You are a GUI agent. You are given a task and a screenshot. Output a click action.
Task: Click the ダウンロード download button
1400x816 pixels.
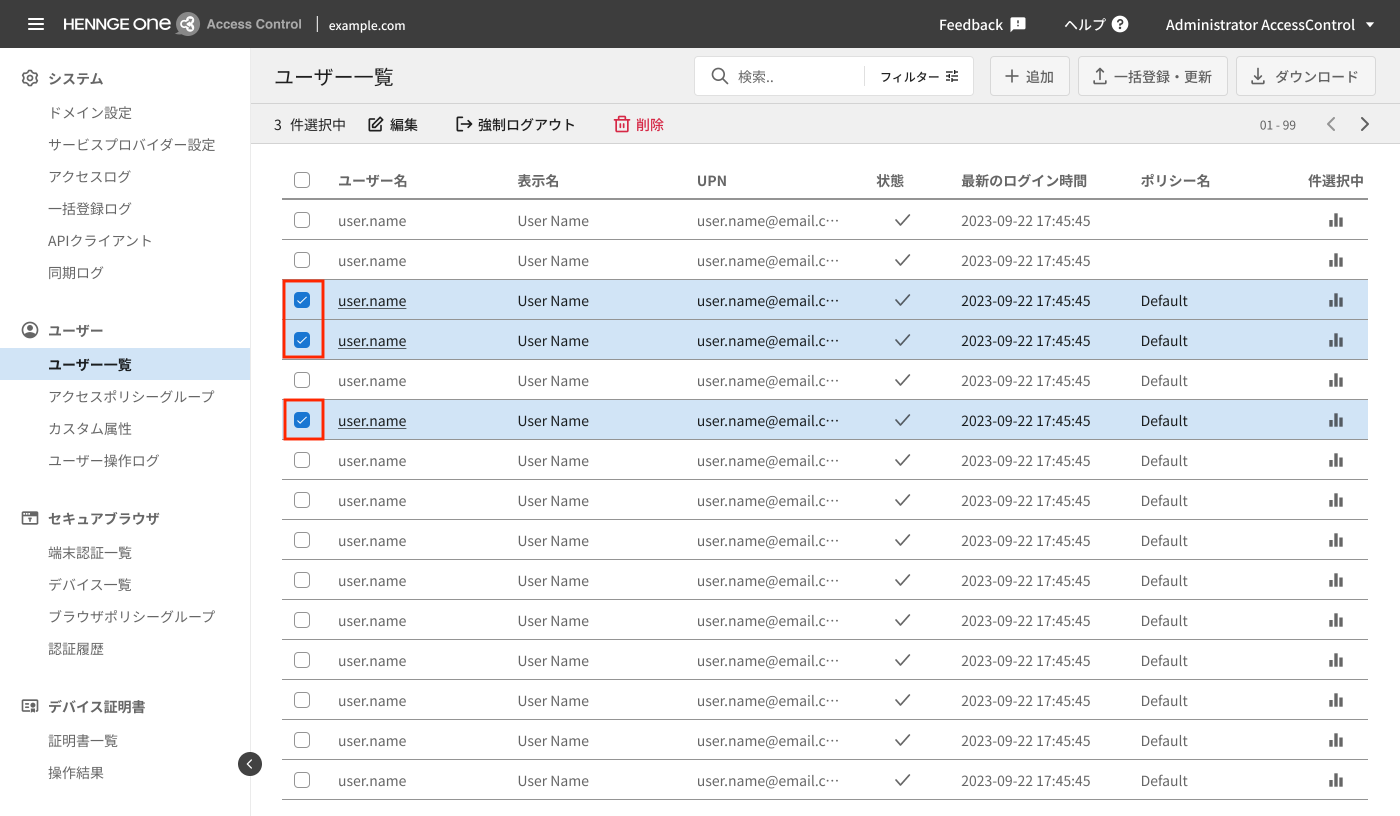(x=1305, y=76)
